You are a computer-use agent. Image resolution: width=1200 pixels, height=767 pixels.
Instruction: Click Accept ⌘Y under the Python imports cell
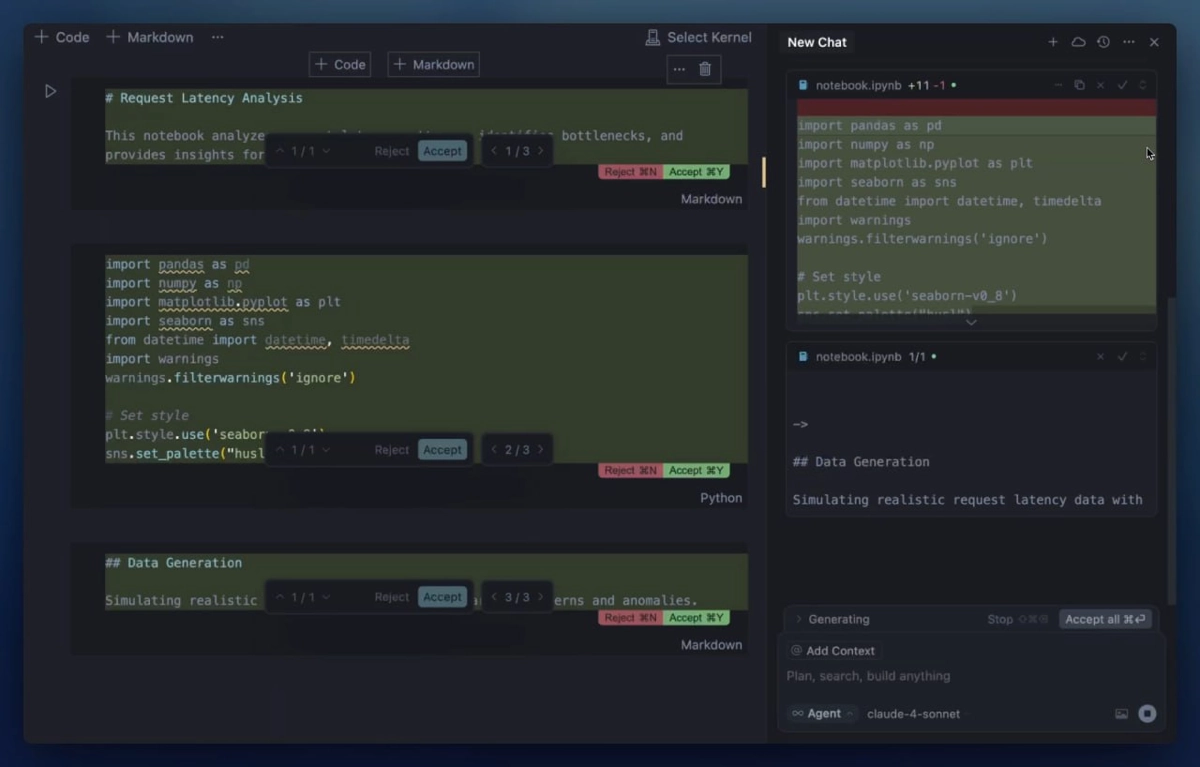point(696,471)
